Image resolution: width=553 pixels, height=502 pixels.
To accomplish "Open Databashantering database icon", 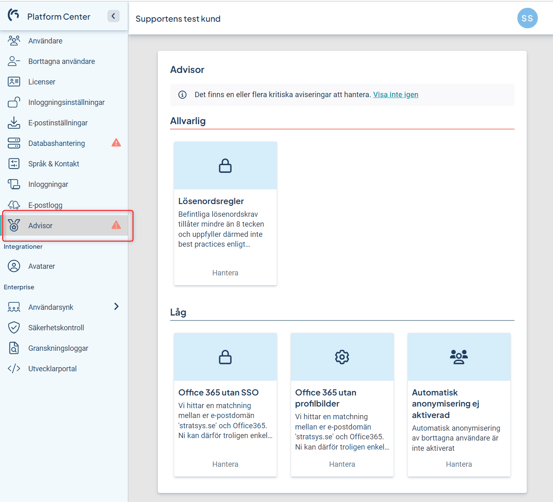I will click(14, 143).
